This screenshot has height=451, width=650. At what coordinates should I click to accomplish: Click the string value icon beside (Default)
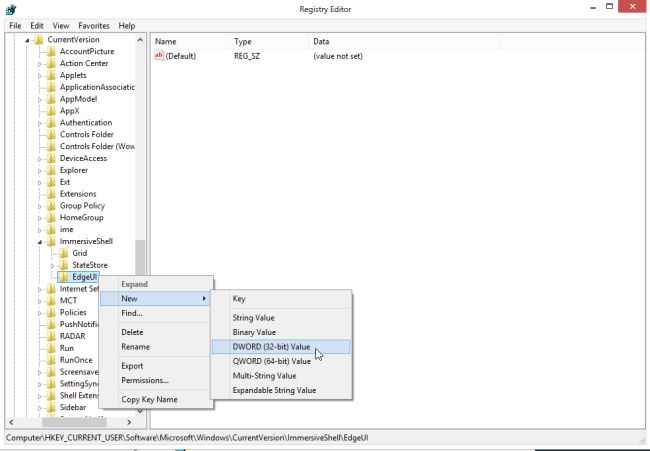point(159,56)
